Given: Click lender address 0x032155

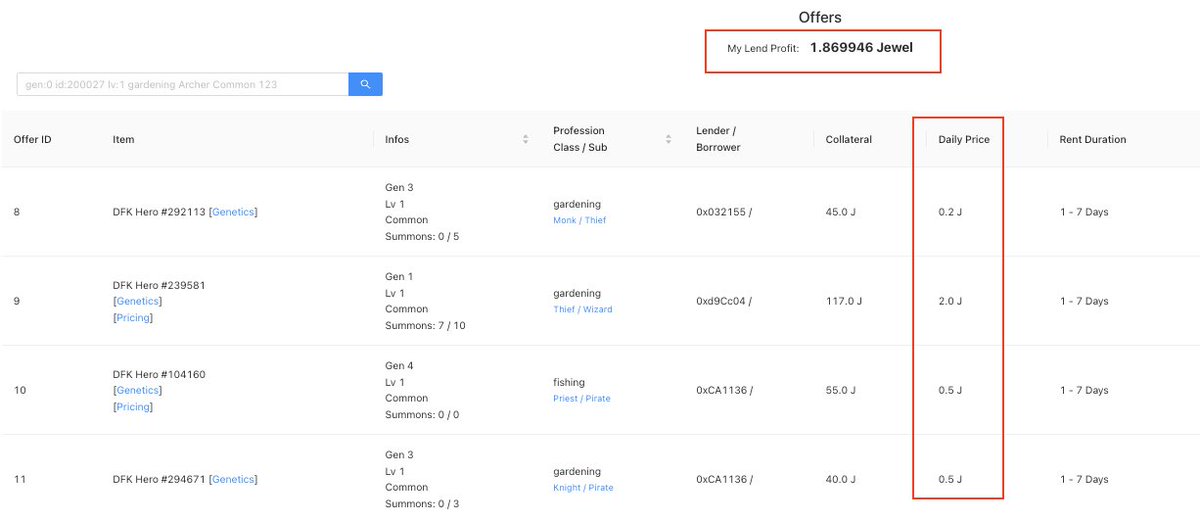Looking at the screenshot, I should (x=720, y=212).
